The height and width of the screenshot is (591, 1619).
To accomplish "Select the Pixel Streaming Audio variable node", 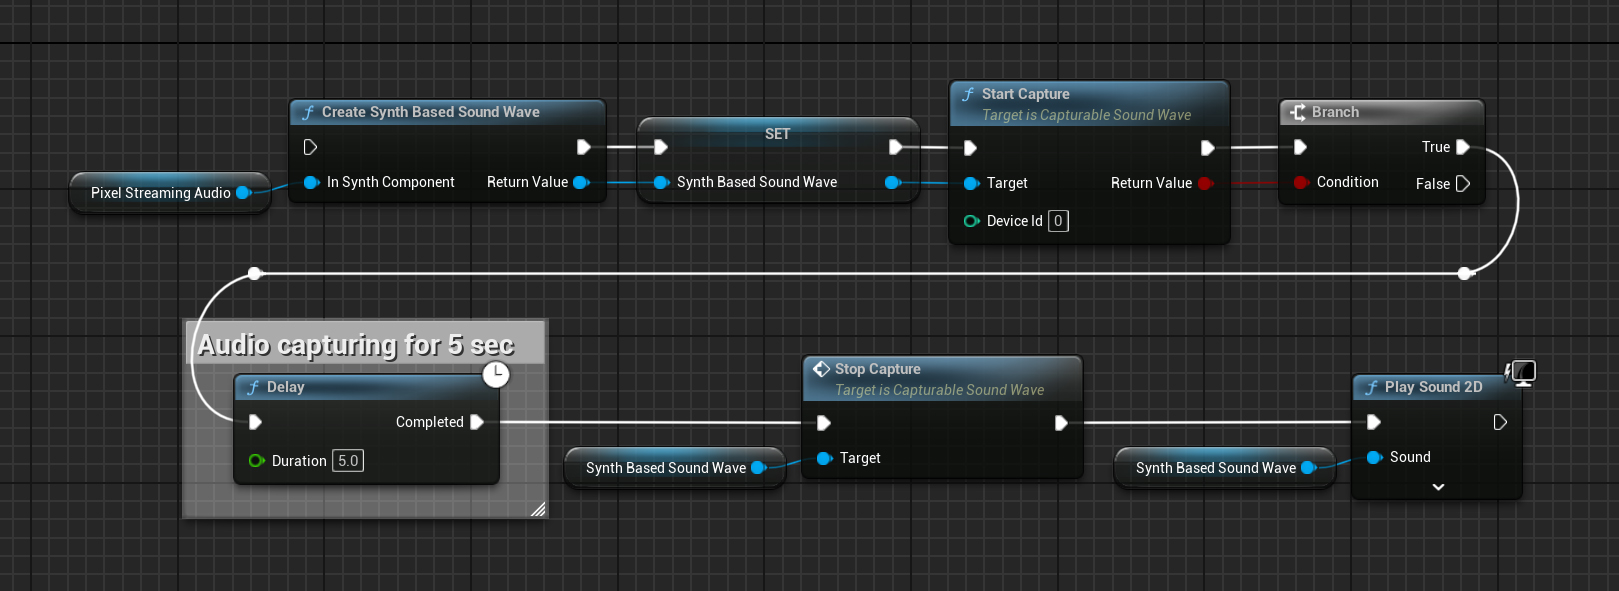I will pyautogui.click(x=169, y=193).
